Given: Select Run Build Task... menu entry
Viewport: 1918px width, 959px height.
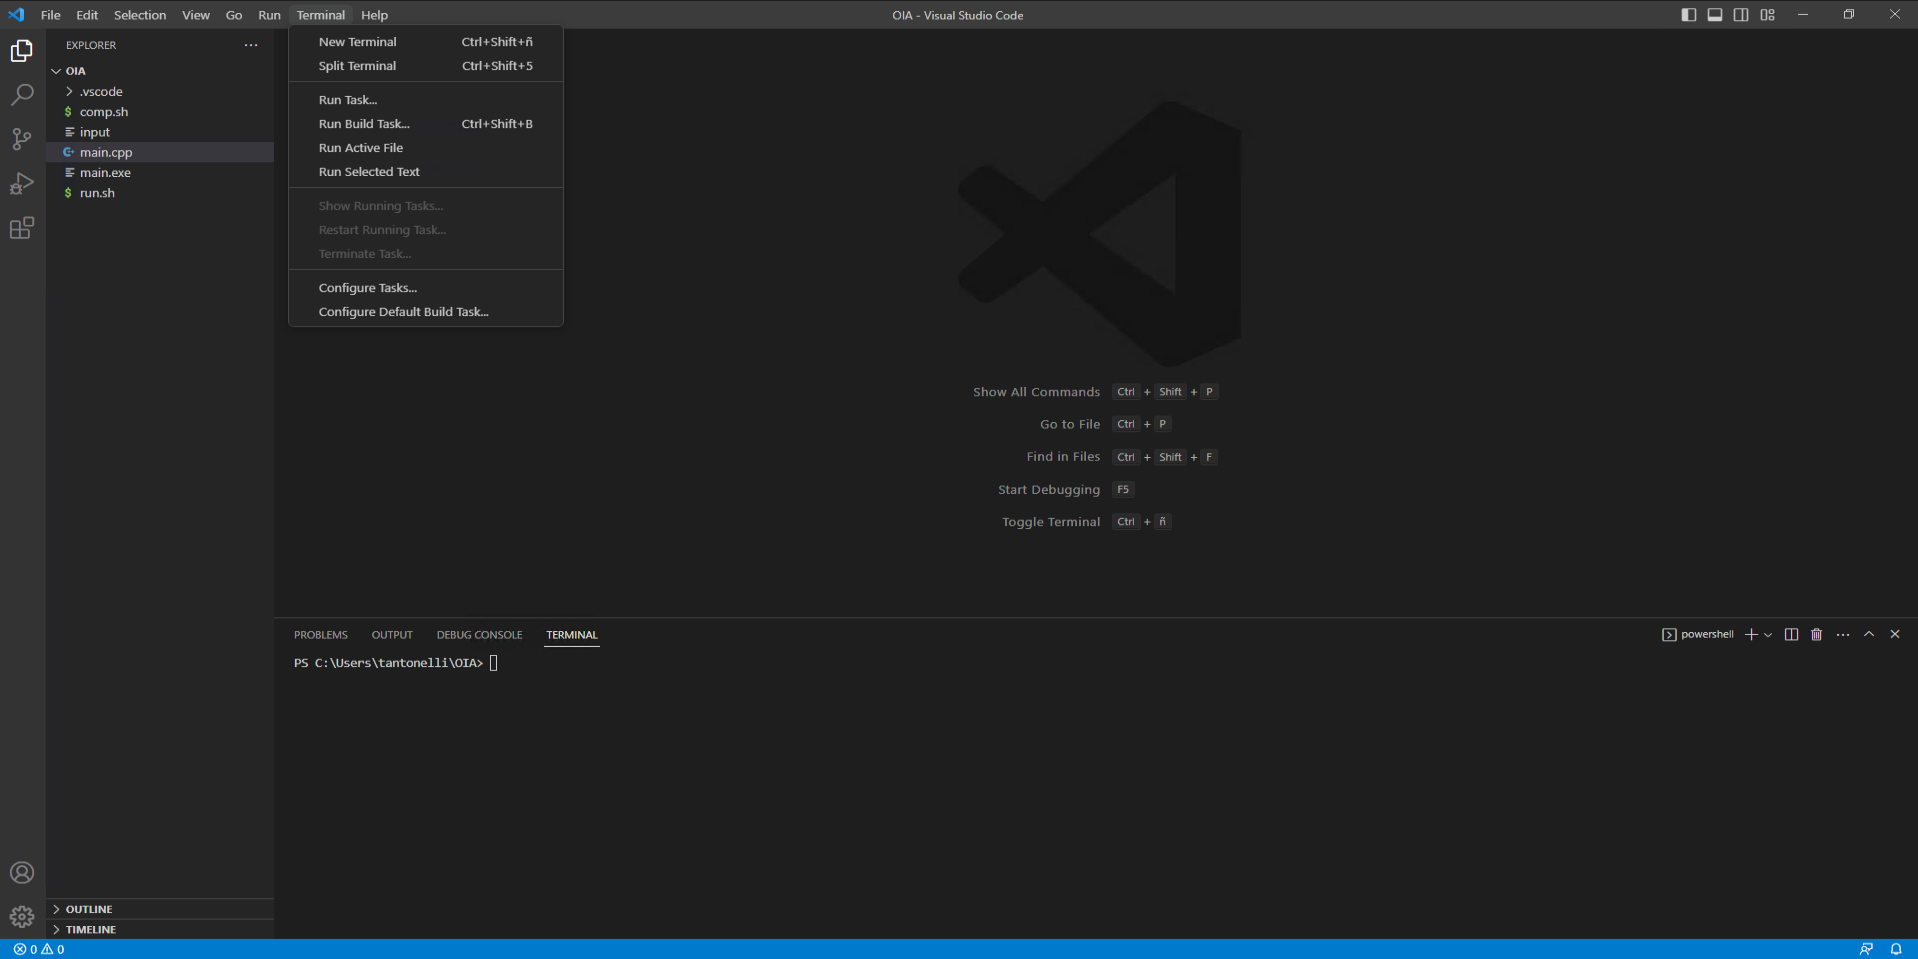Looking at the screenshot, I should point(426,124).
